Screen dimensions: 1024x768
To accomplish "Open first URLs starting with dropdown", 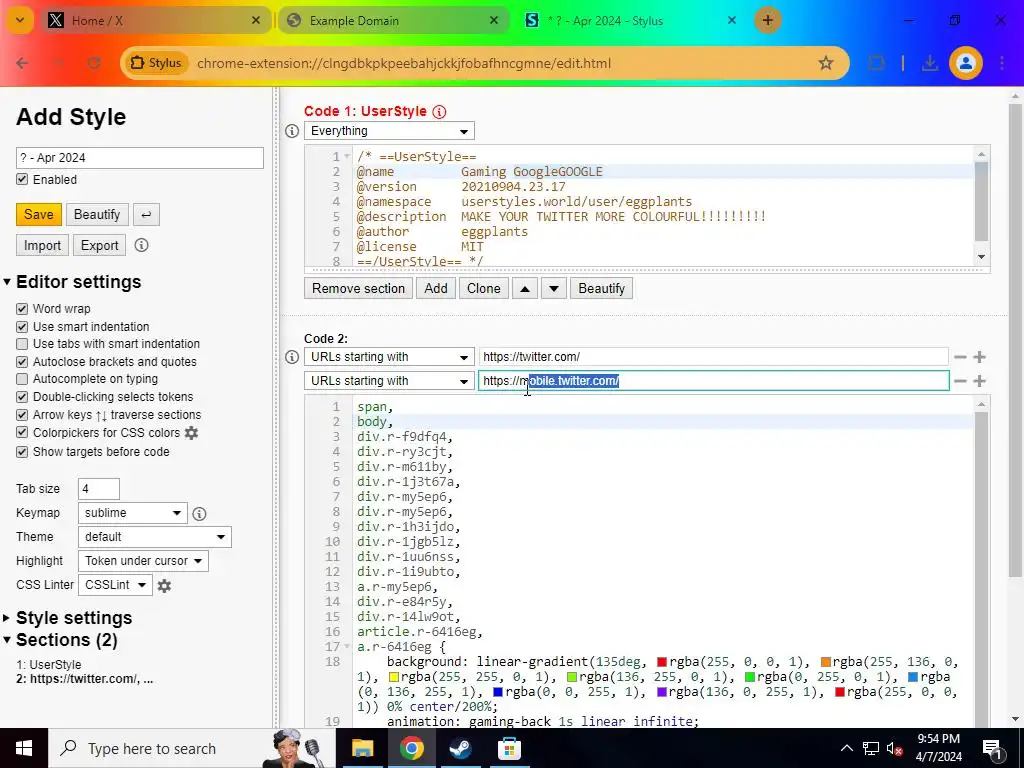I will (389, 357).
